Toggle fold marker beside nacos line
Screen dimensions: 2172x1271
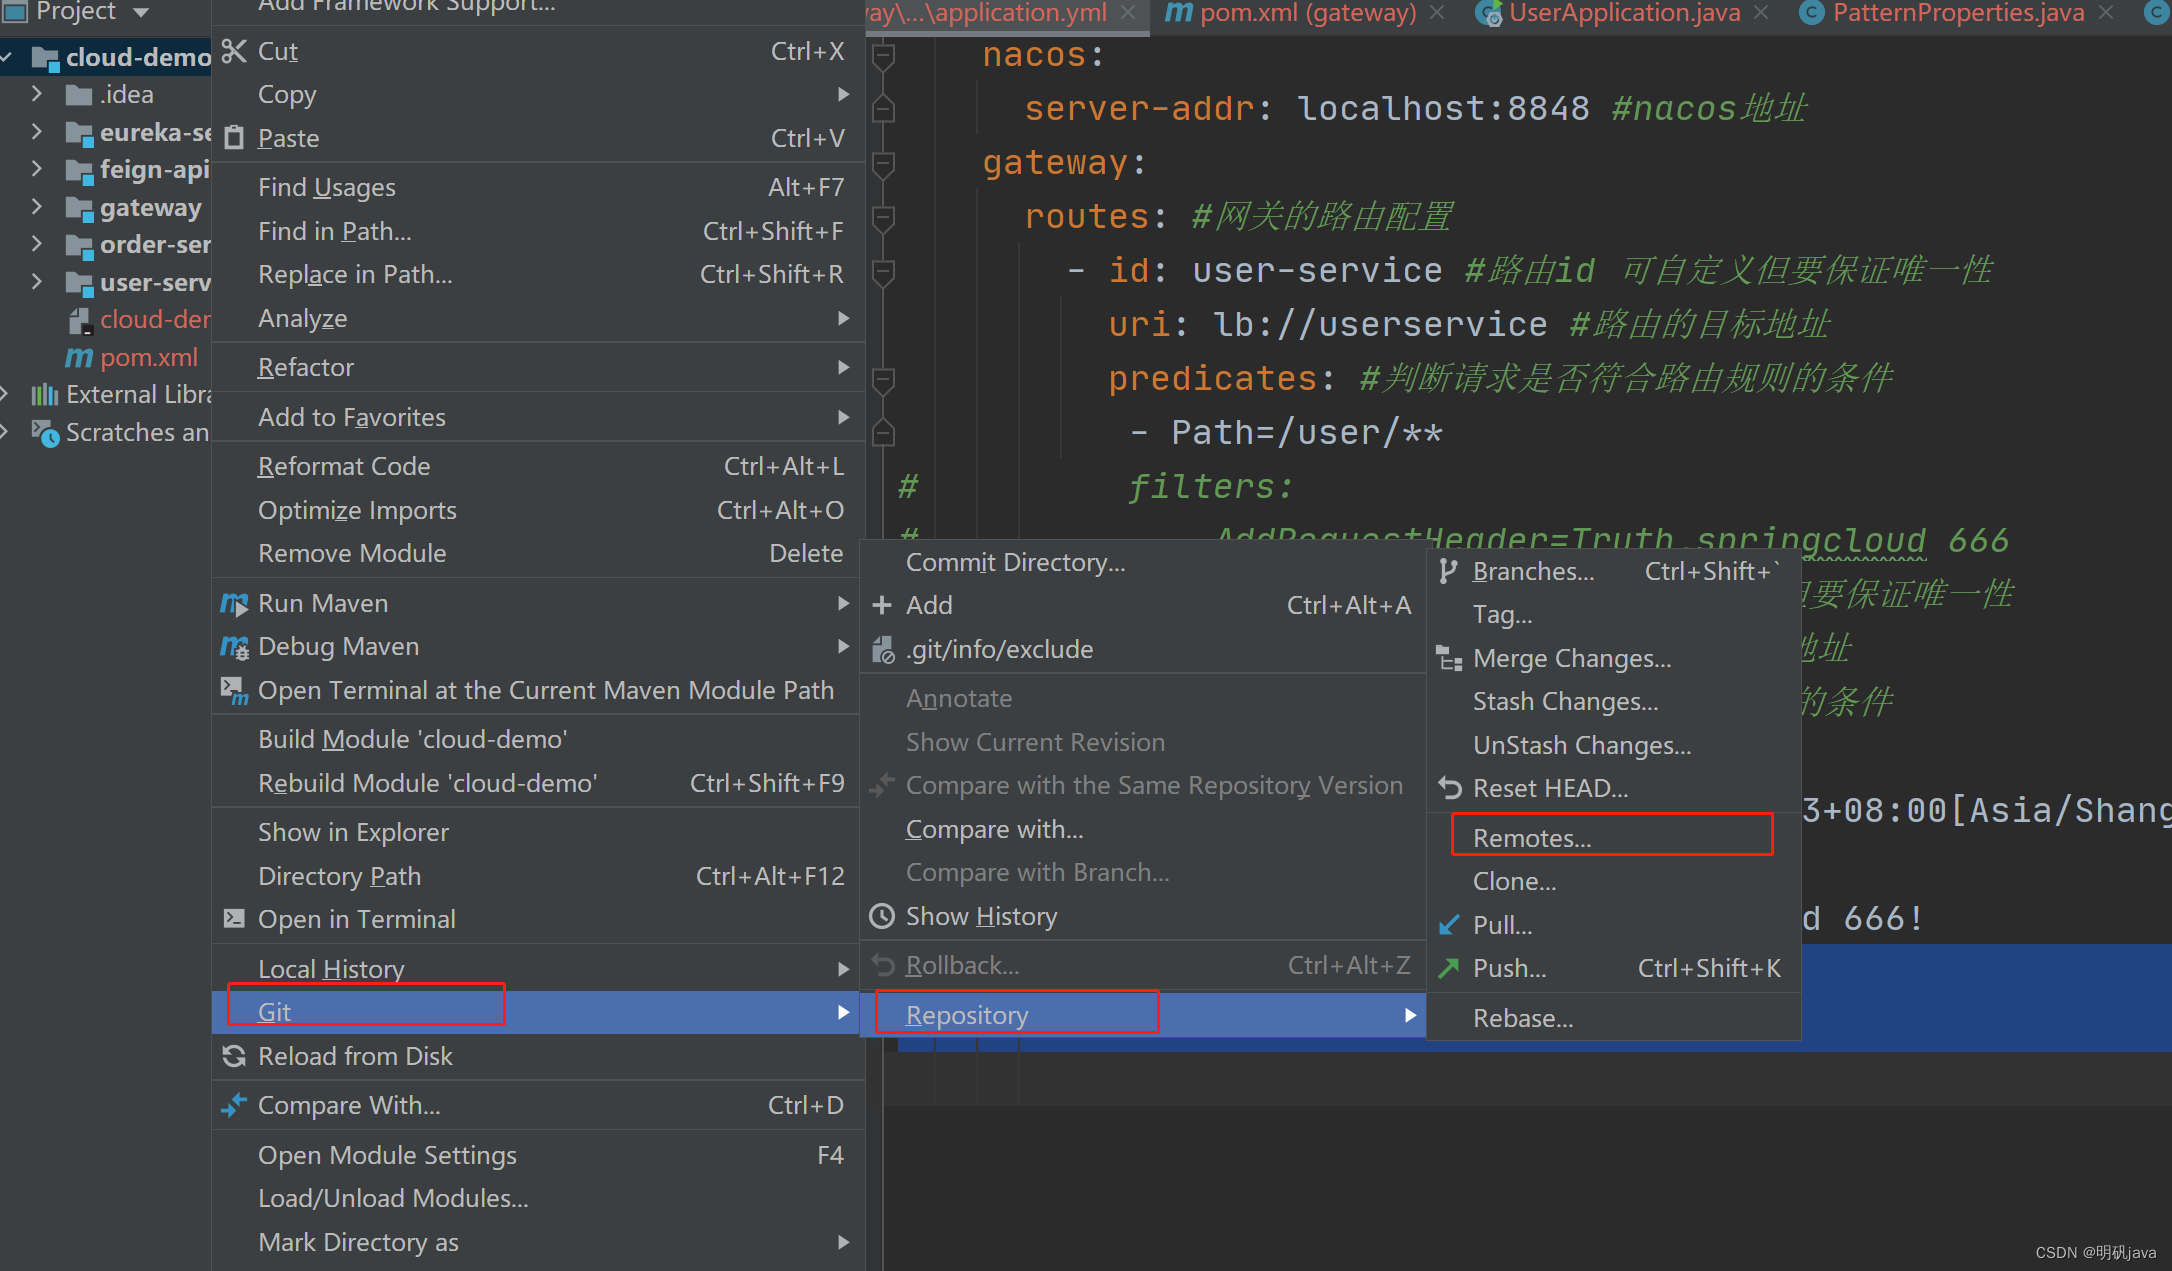pyautogui.click(x=883, y=57)
